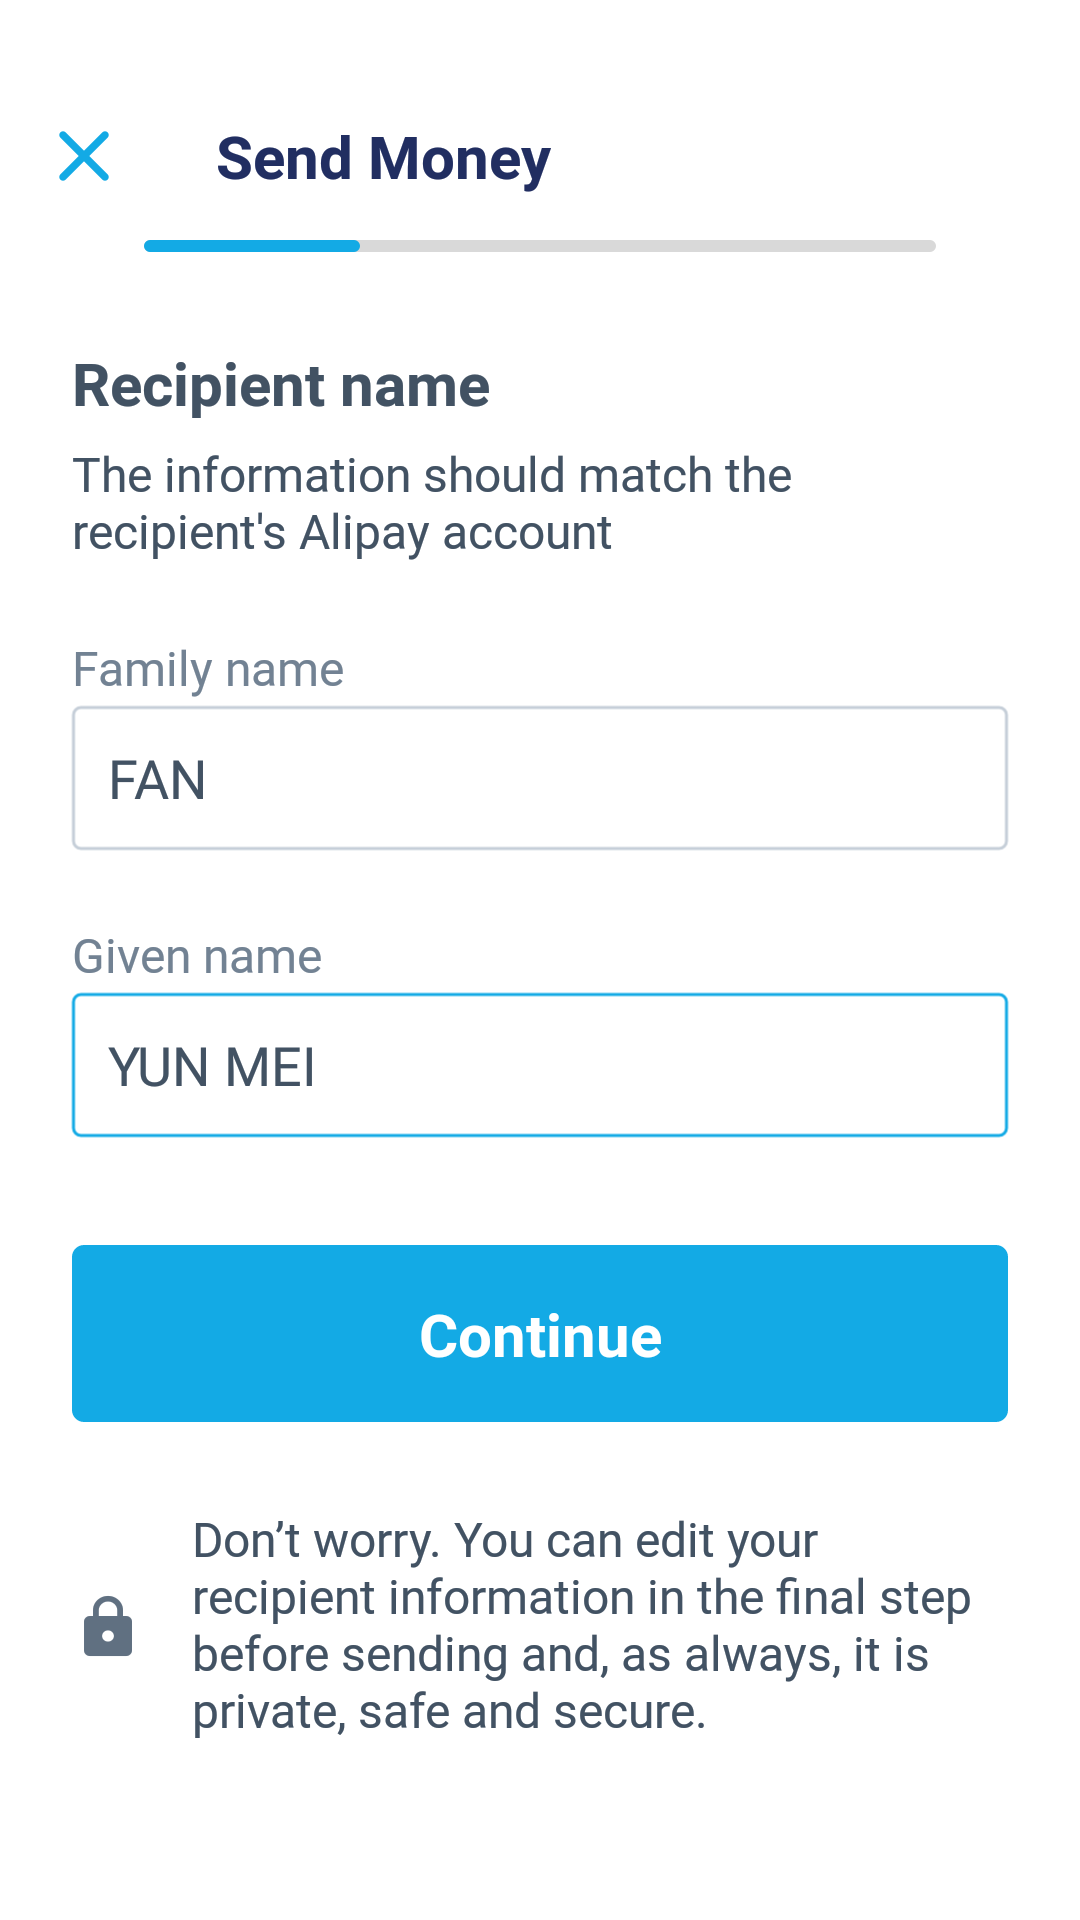1080x1920 pixels.
Task: Click the empty right side of Given name field
Action: pyautogui.click(x=800, y=1065)
